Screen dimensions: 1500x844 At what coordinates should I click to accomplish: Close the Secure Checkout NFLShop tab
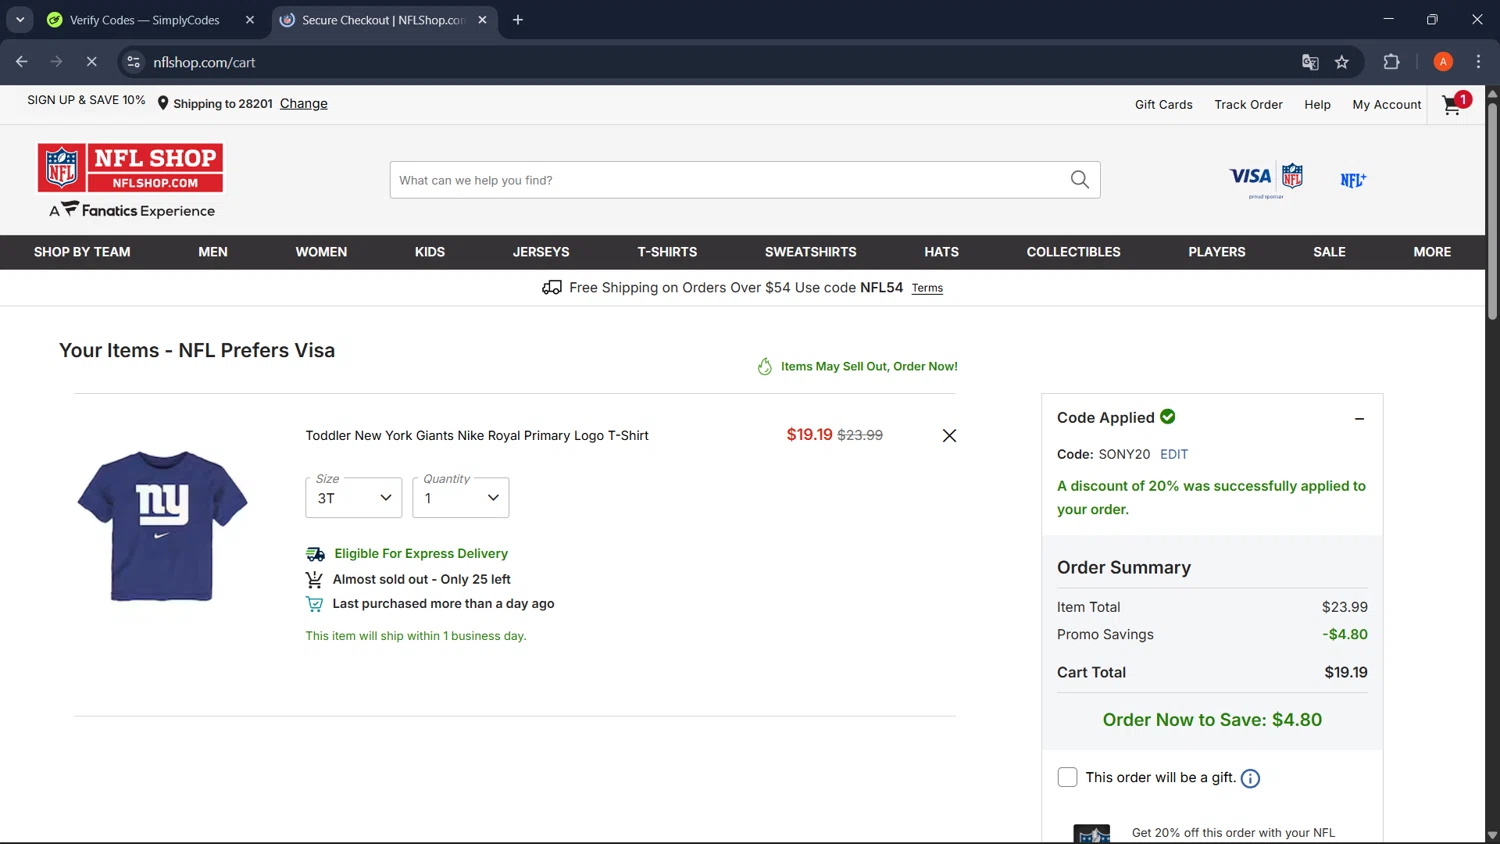482,20
